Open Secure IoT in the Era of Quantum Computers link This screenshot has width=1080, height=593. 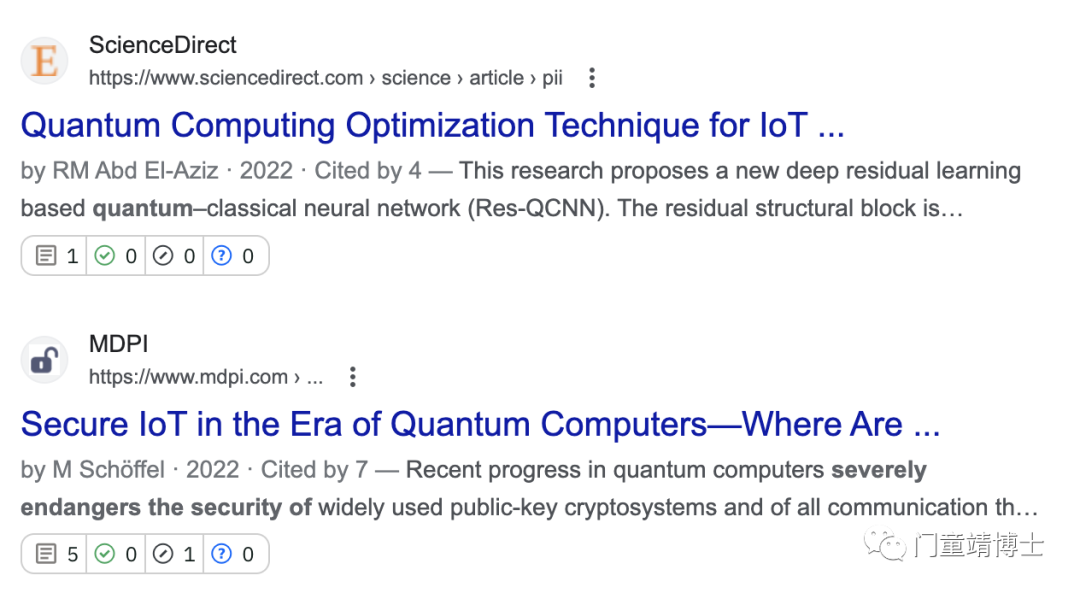point(480,424)
